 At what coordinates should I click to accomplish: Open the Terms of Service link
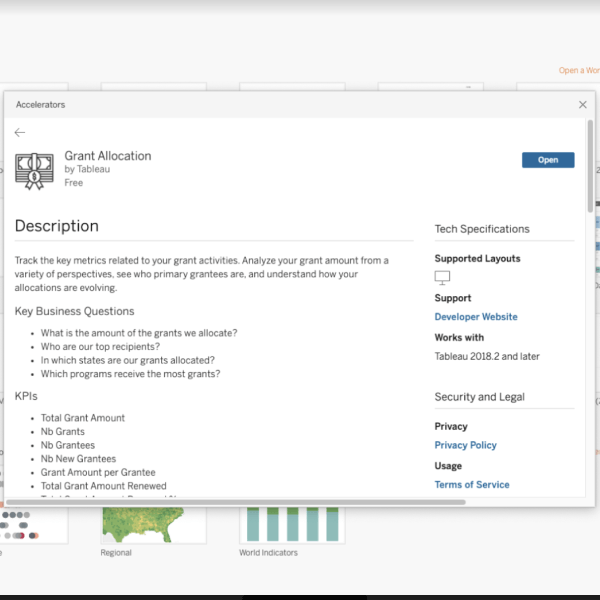(472, 485)
